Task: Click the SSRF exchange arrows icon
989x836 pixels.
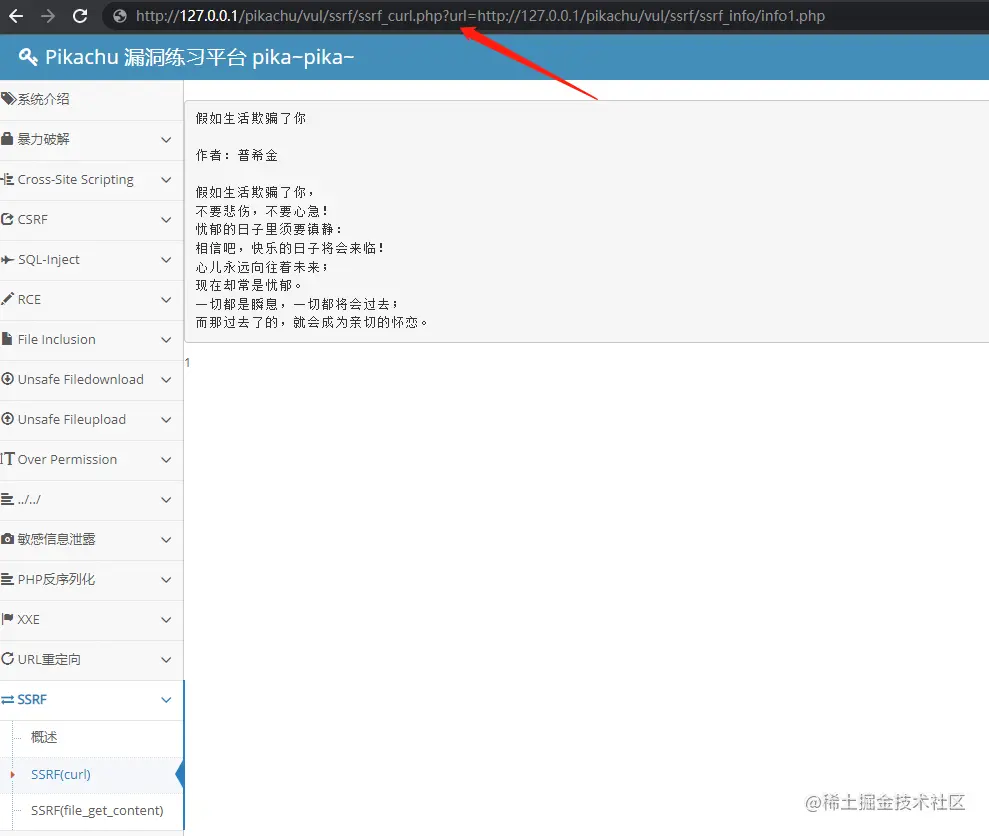Action: coord(8,699)
